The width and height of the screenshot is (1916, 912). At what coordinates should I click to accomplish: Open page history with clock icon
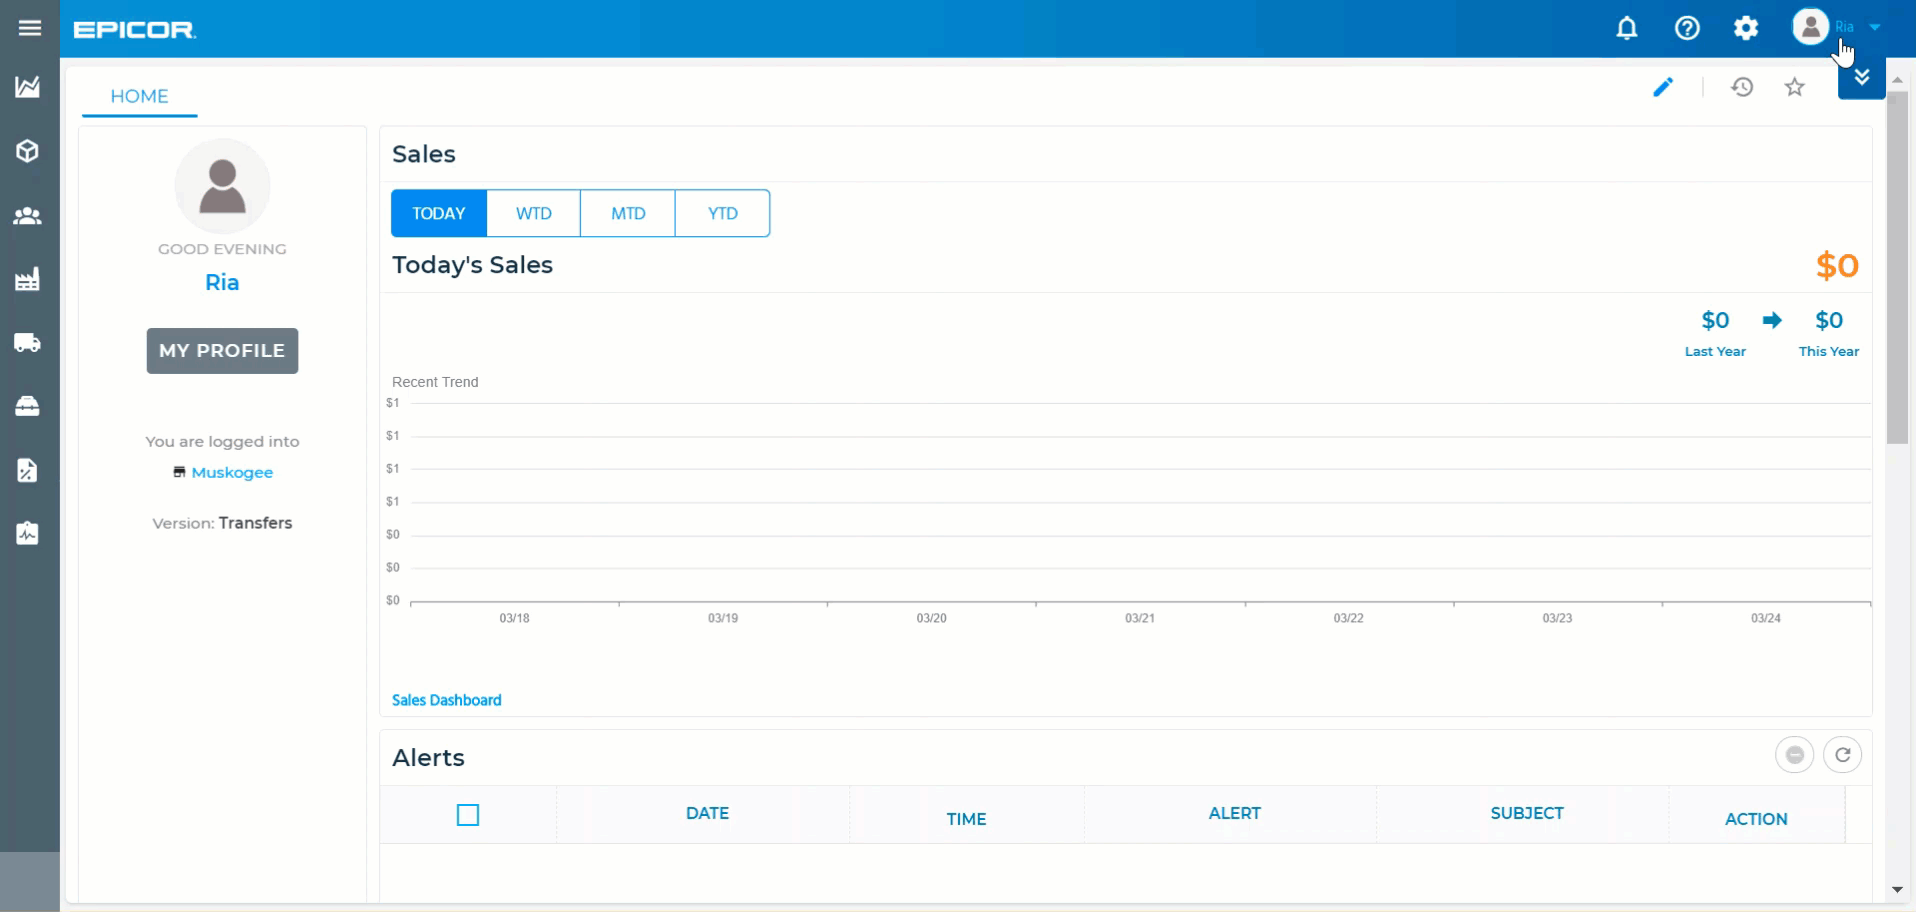(x=1742, y=87)
